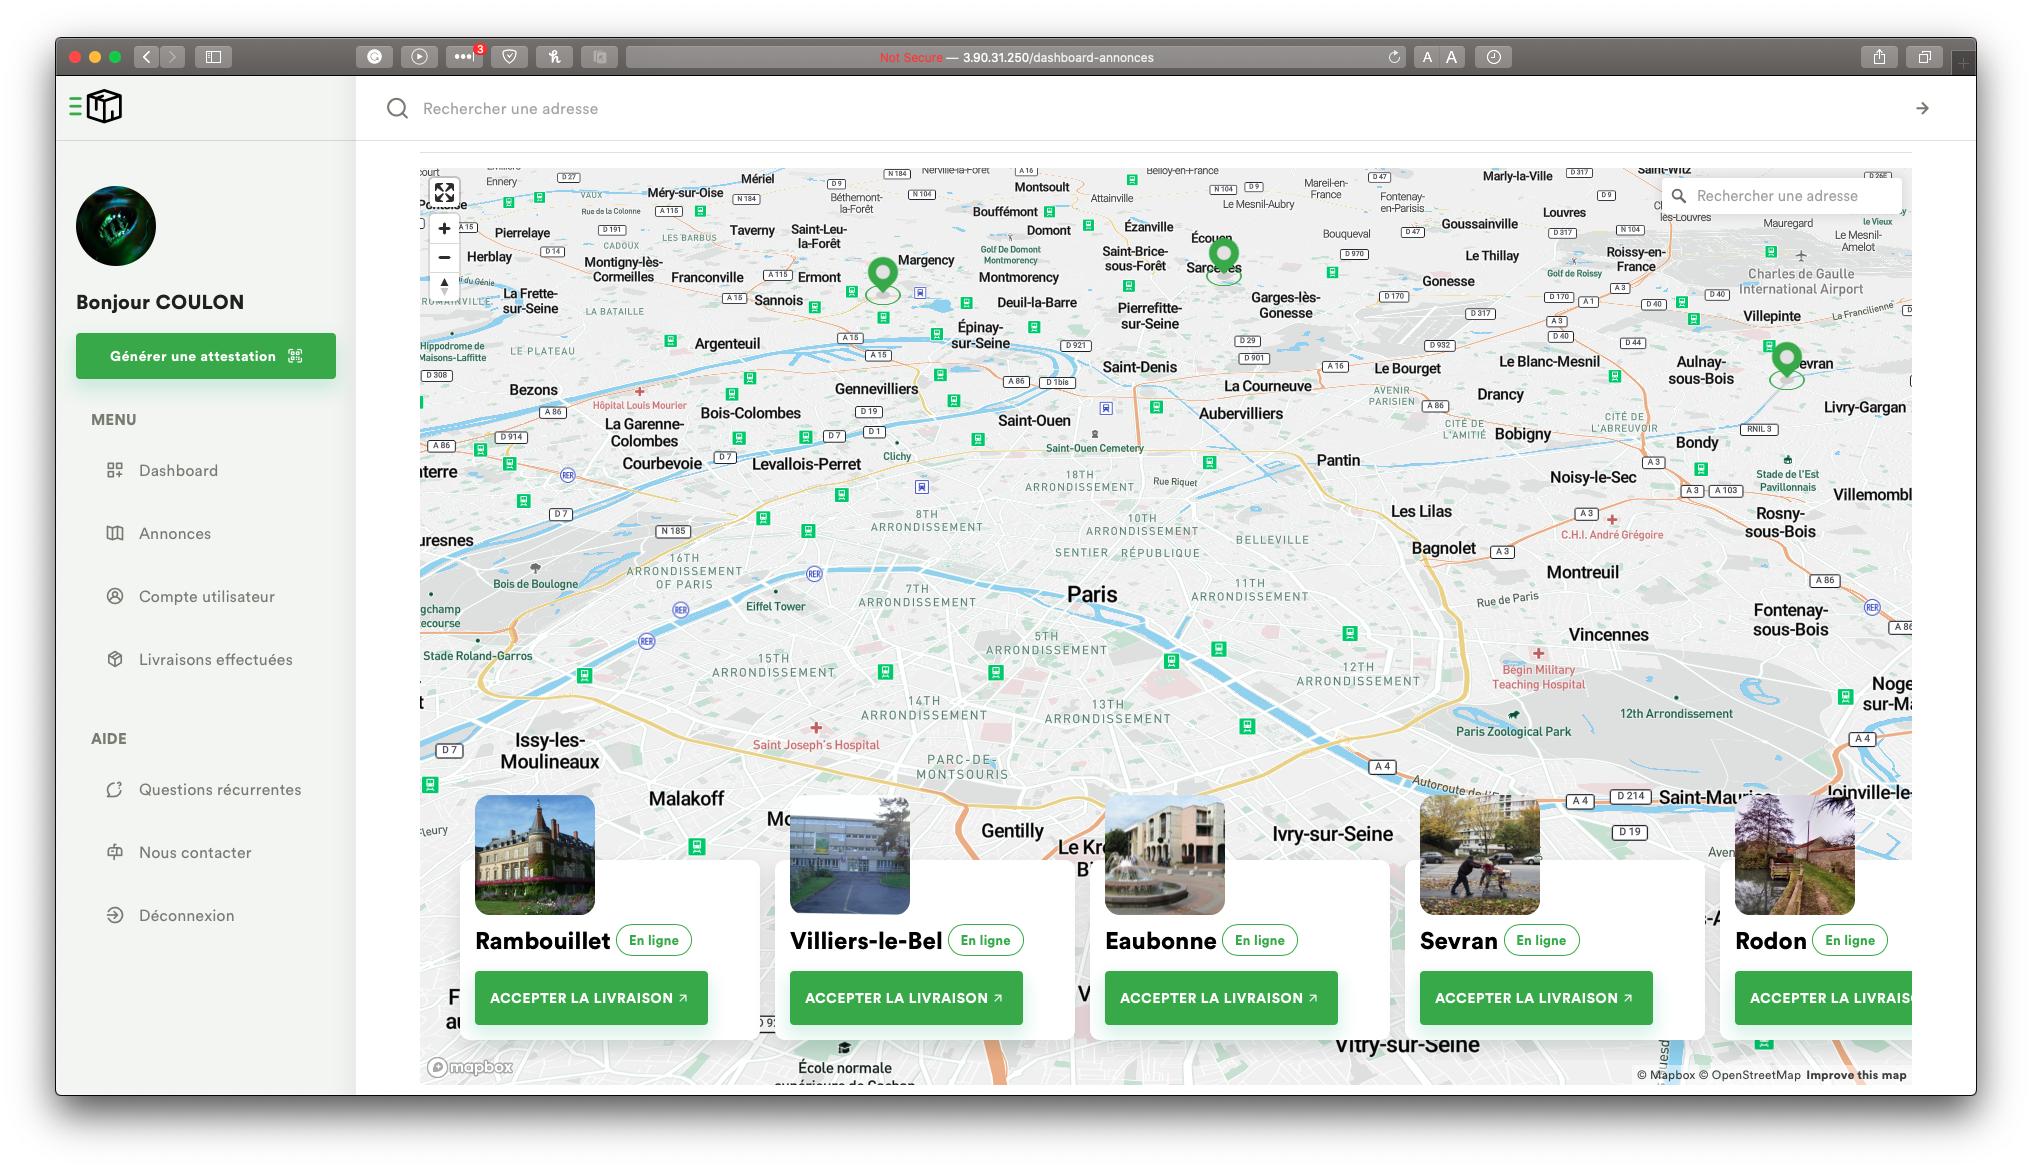Viewport: 2032px width, 1169px height.
Task: Toggle Safari sidebar panel button
Action: (213, 57)
